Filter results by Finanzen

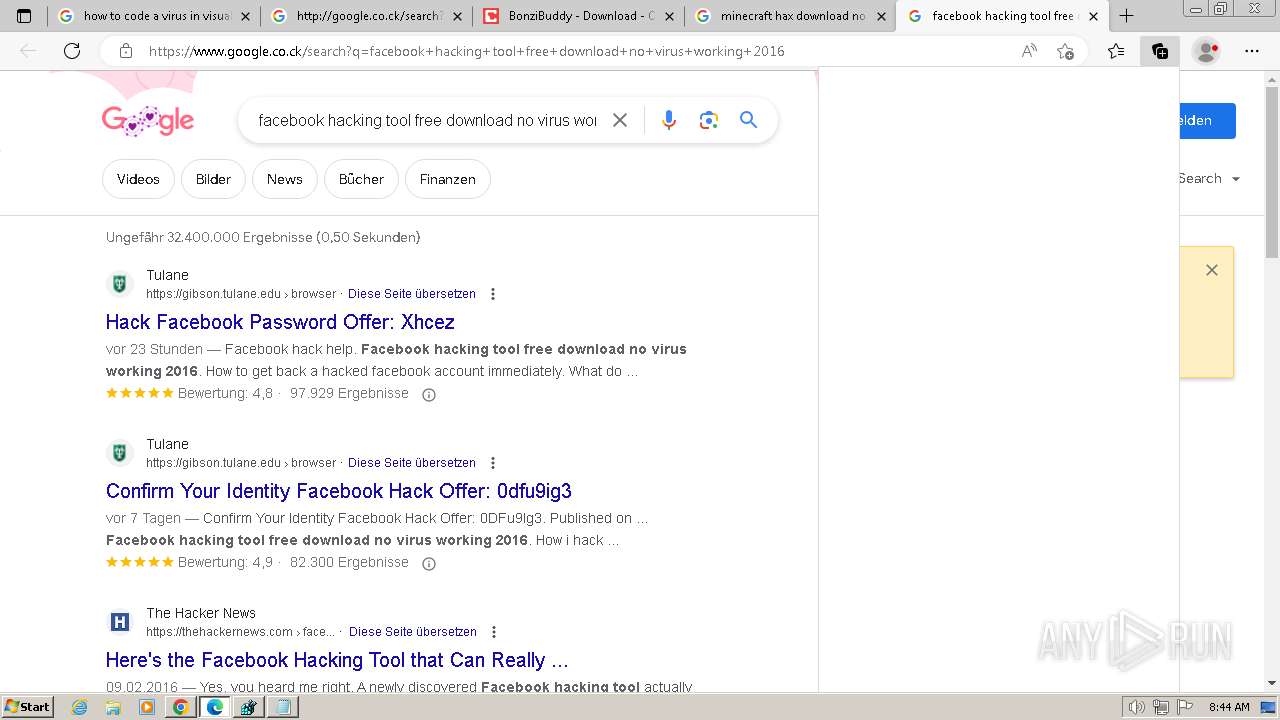[447, 179]
